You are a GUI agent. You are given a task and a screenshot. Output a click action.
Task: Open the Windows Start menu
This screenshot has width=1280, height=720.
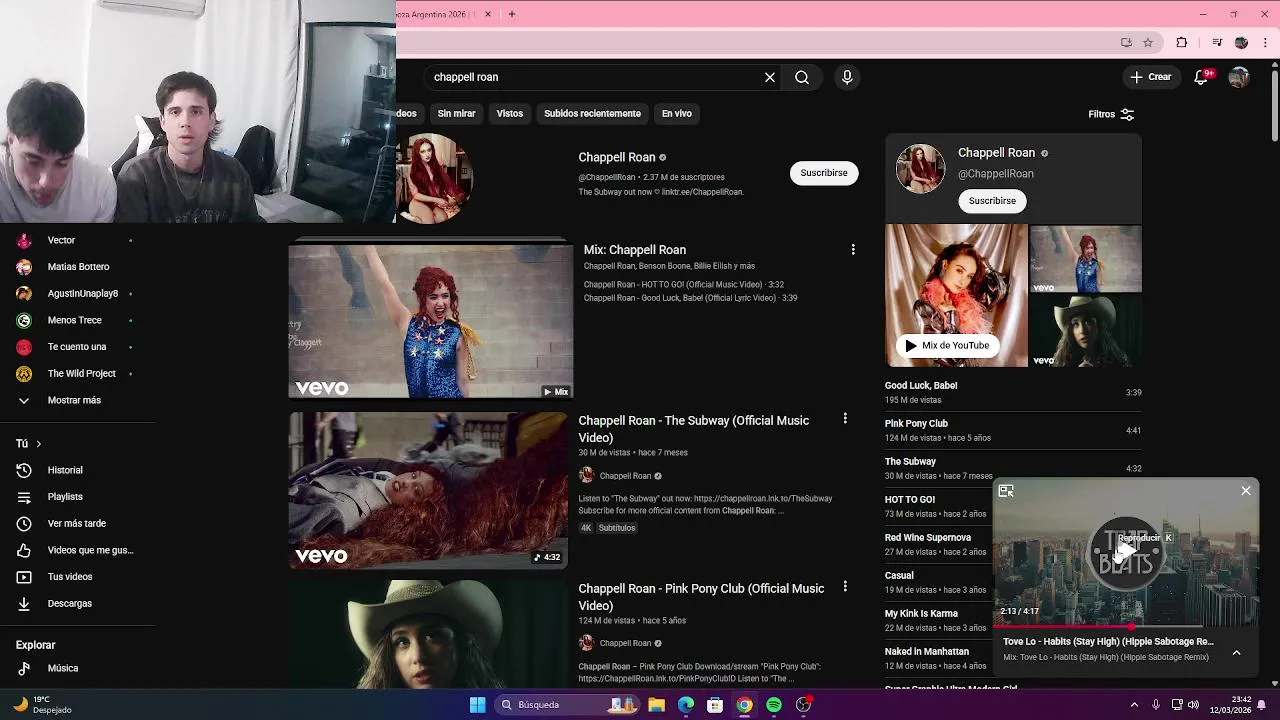[x=478, y=705]
